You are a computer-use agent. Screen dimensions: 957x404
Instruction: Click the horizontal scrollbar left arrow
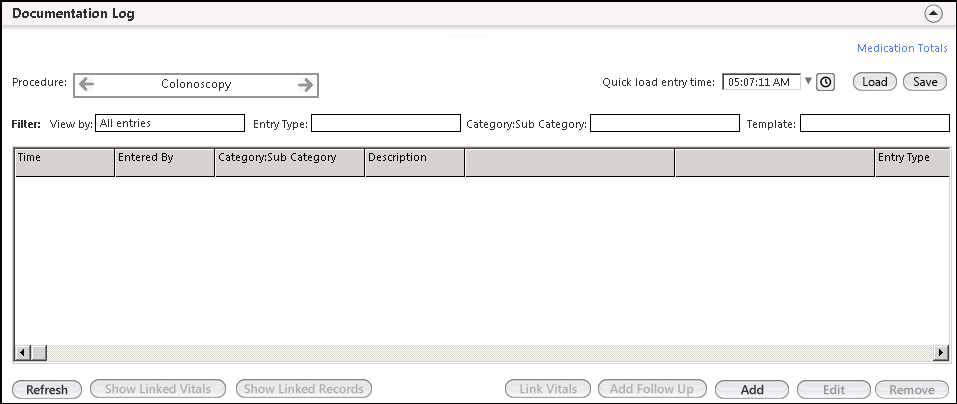tap(22, 353)
